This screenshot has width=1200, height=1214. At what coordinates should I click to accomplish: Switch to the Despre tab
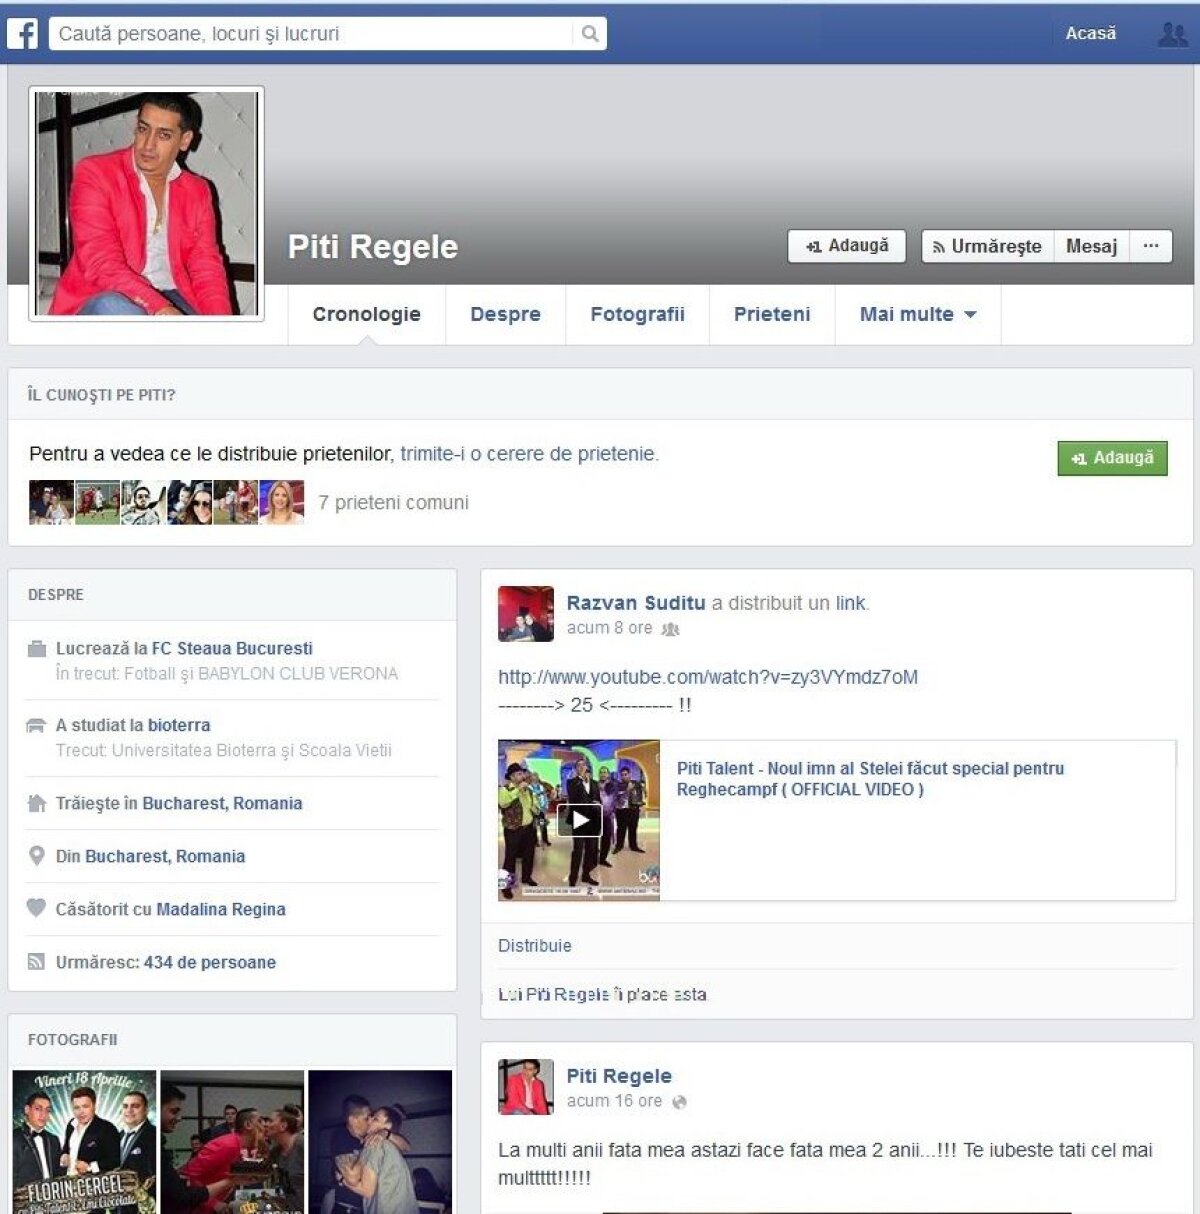click(505, 314)
